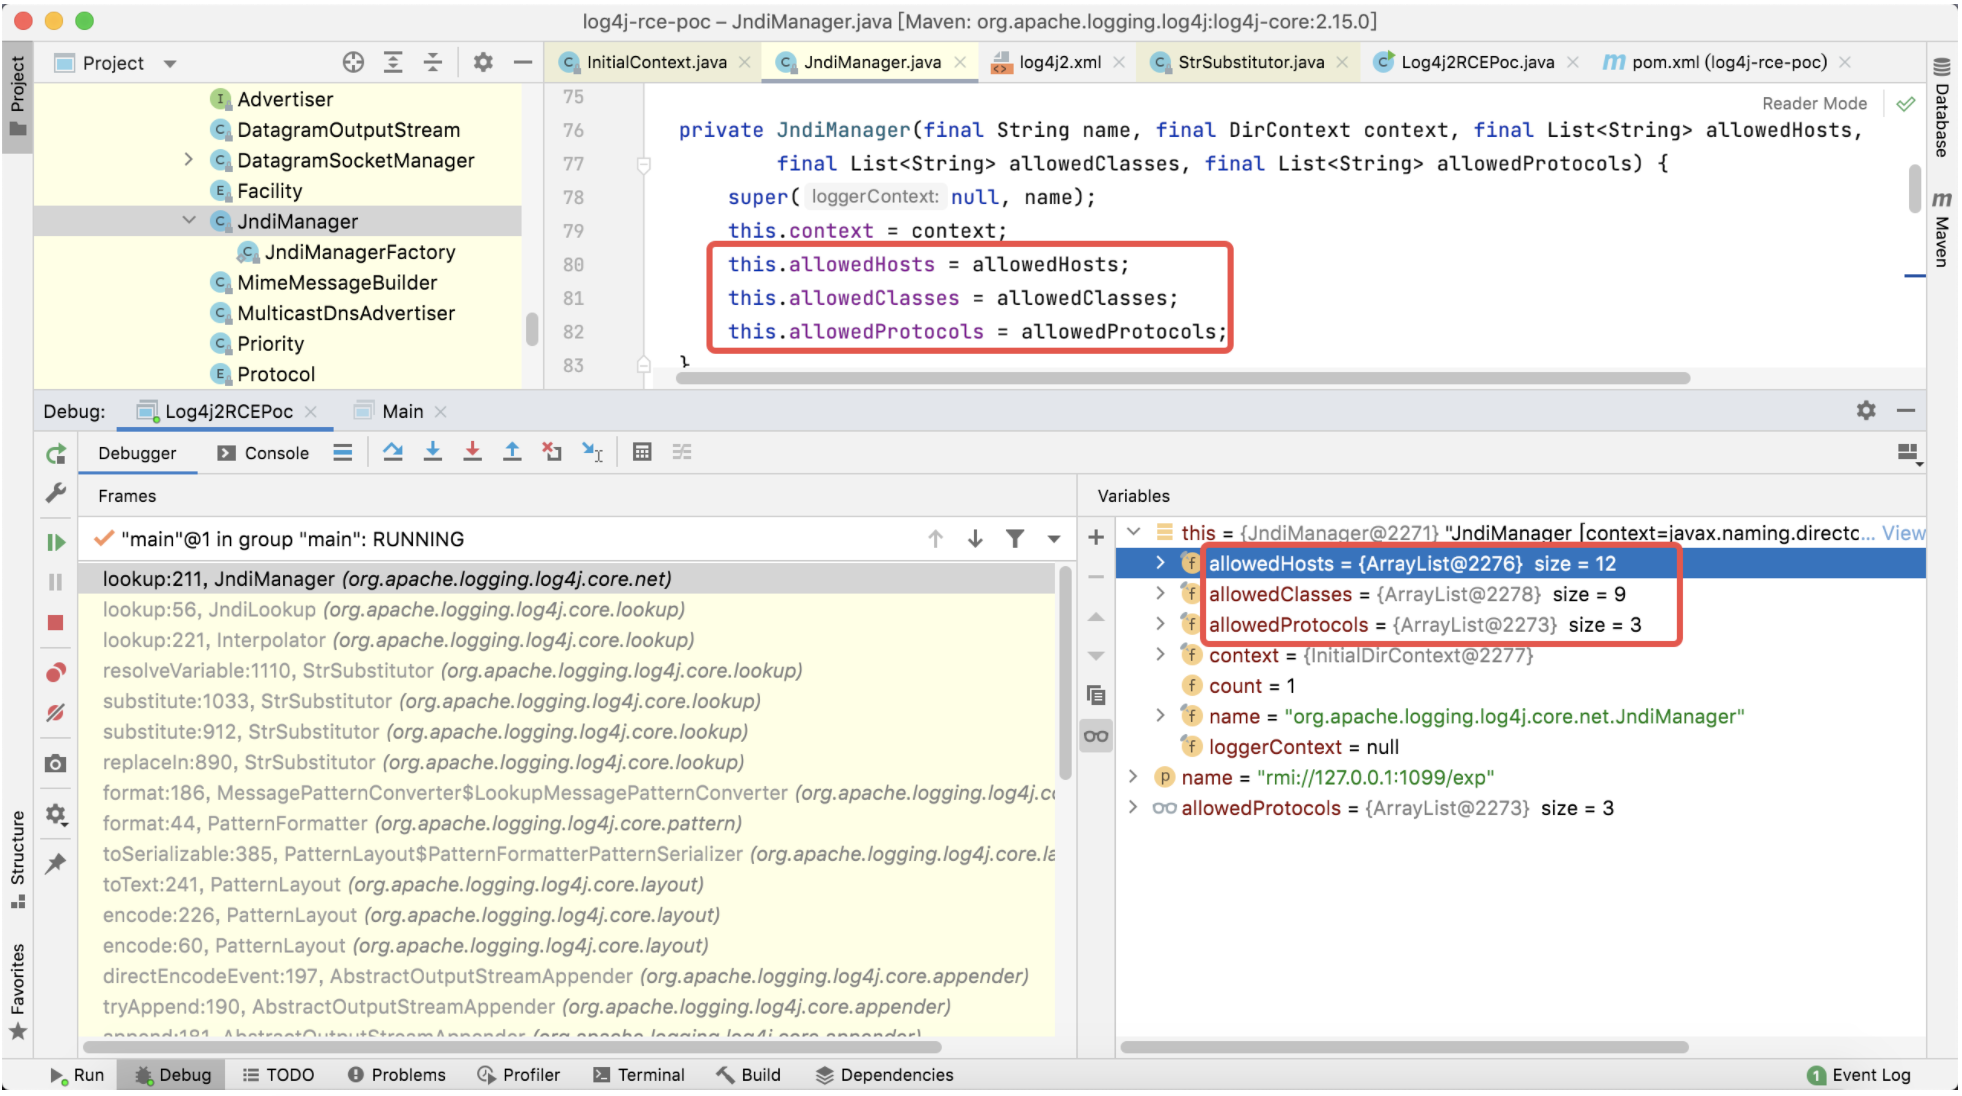Click the Duplicate Watch icon

click(1096, 696)
